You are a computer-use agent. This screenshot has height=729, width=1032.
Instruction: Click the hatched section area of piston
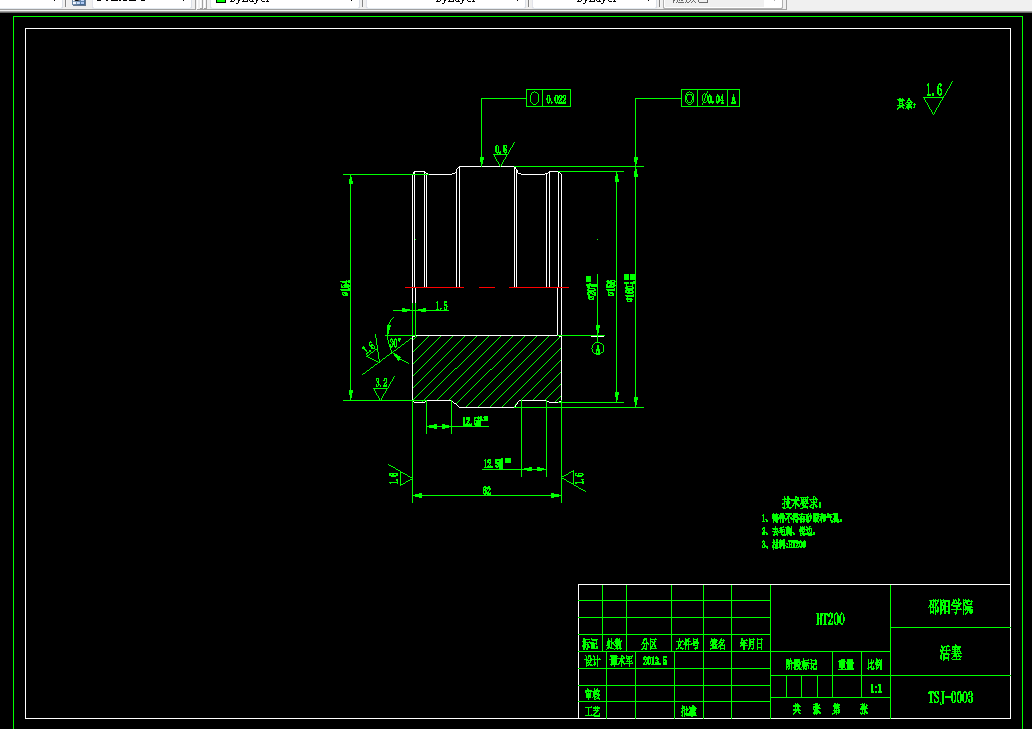[487, 370]
